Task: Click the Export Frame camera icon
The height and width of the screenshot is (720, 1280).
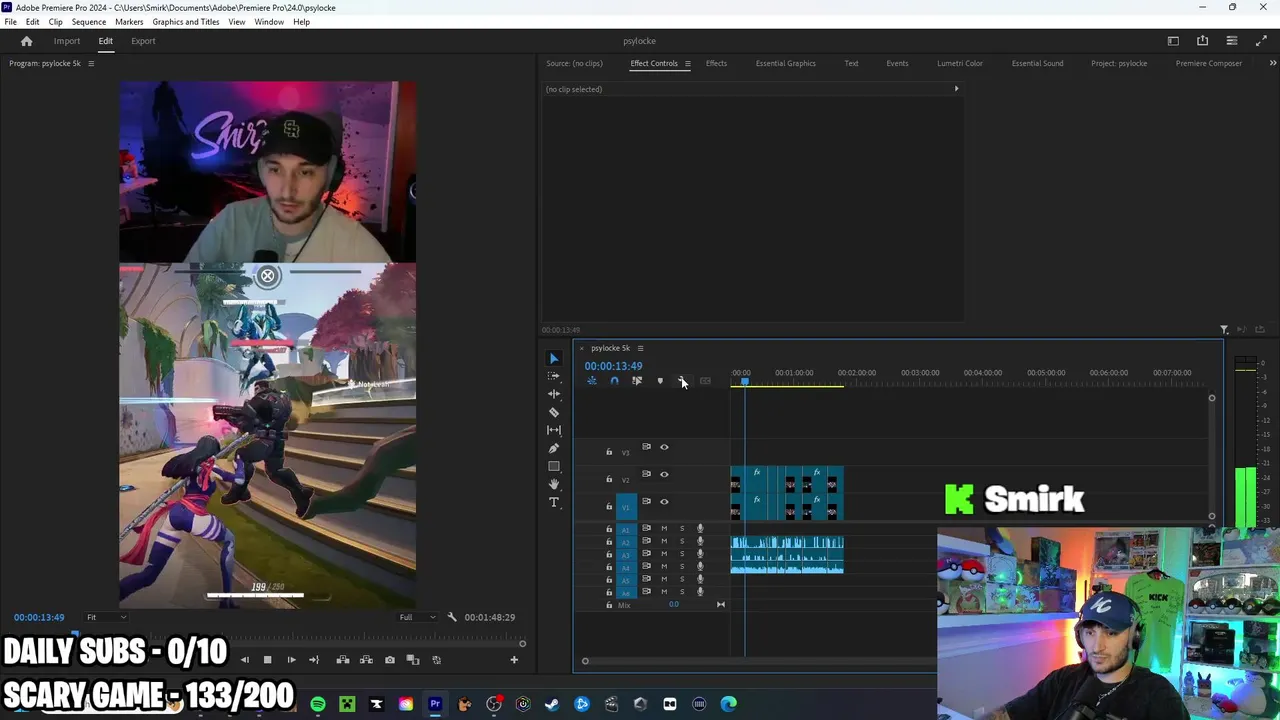Action: click(389, 660)
